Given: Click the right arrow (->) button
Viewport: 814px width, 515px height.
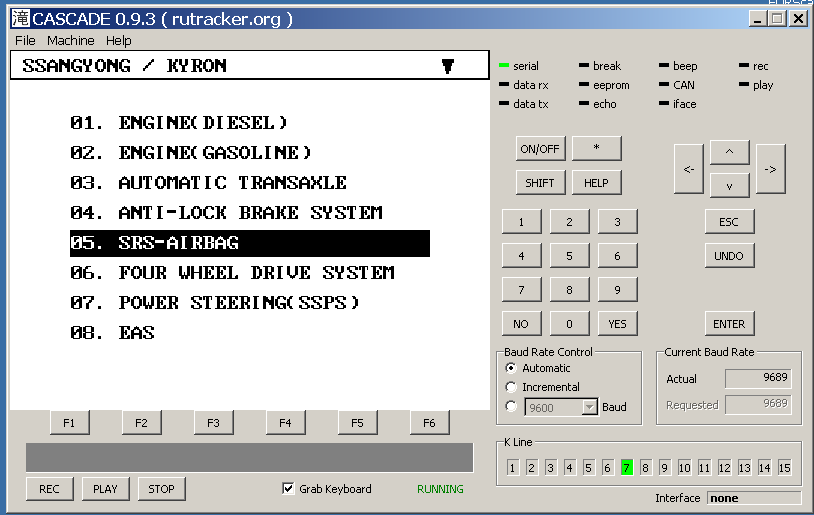Looking at the screenshot, I should click(x=770, y=169).
